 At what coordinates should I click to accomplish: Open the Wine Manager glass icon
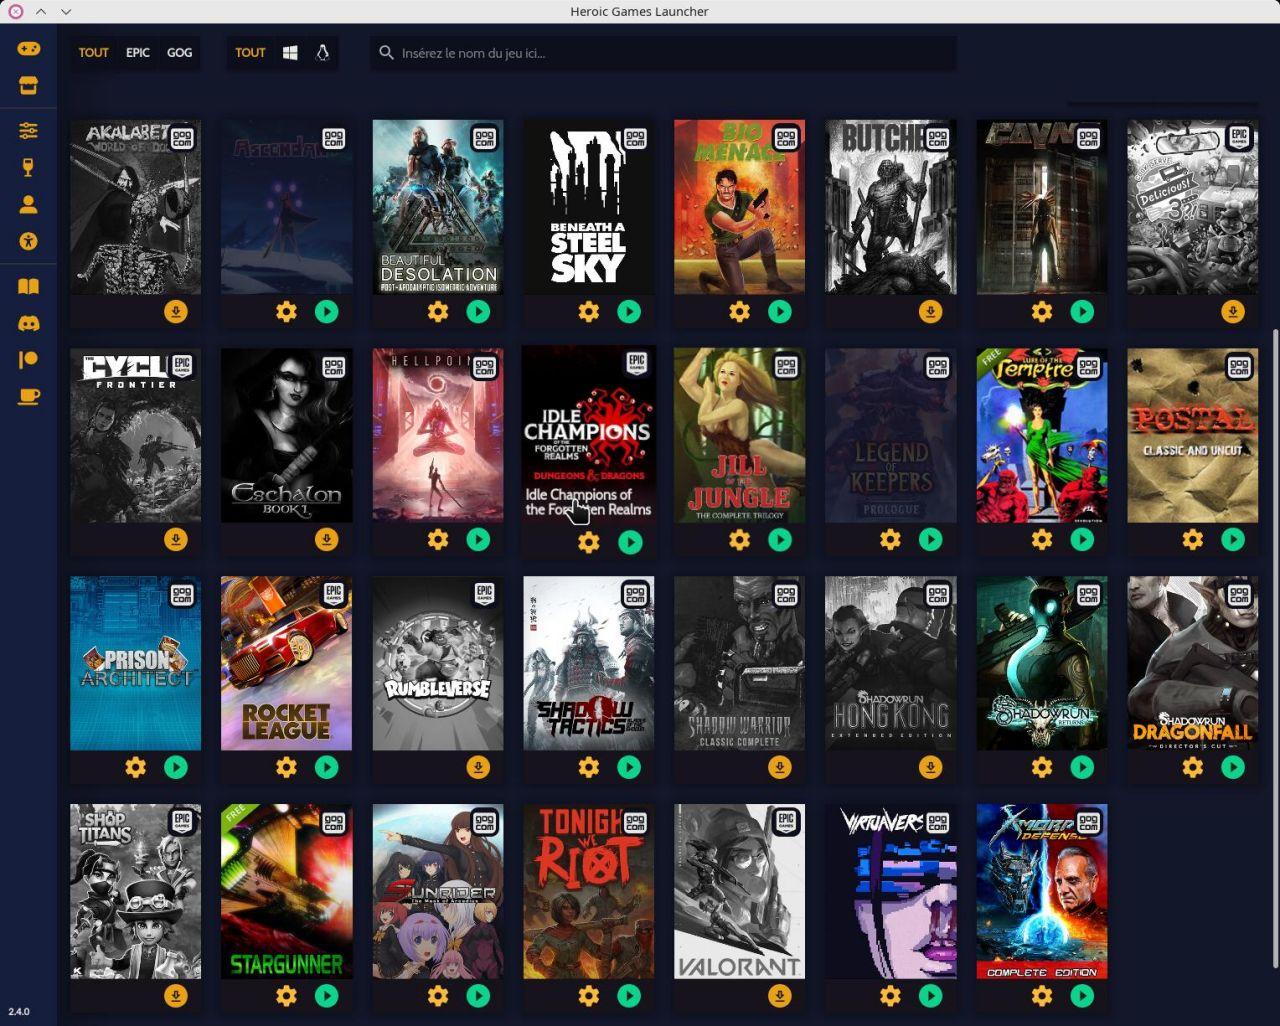click(28, 167)
